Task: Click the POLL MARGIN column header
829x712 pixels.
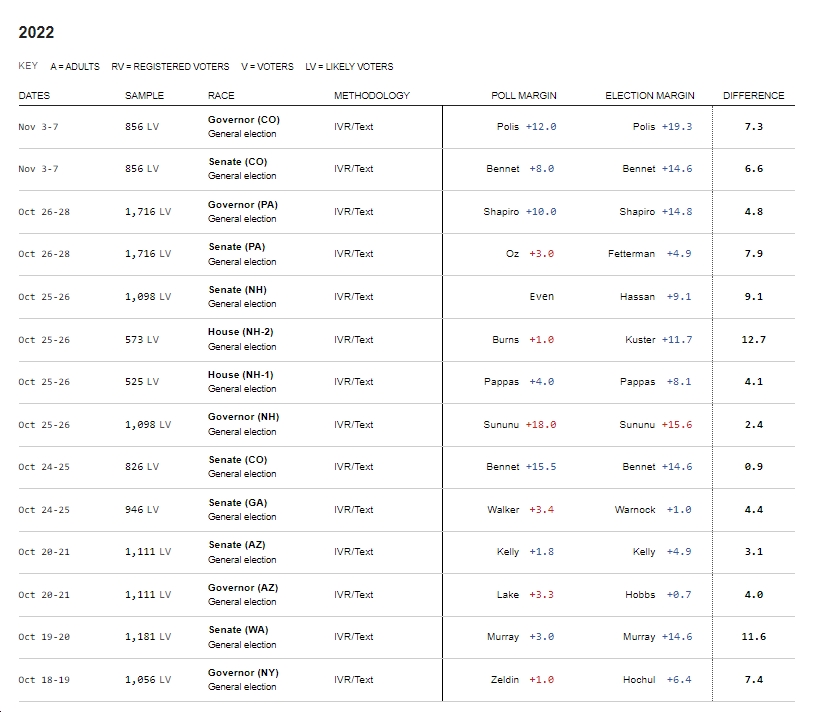Action: 523,96
